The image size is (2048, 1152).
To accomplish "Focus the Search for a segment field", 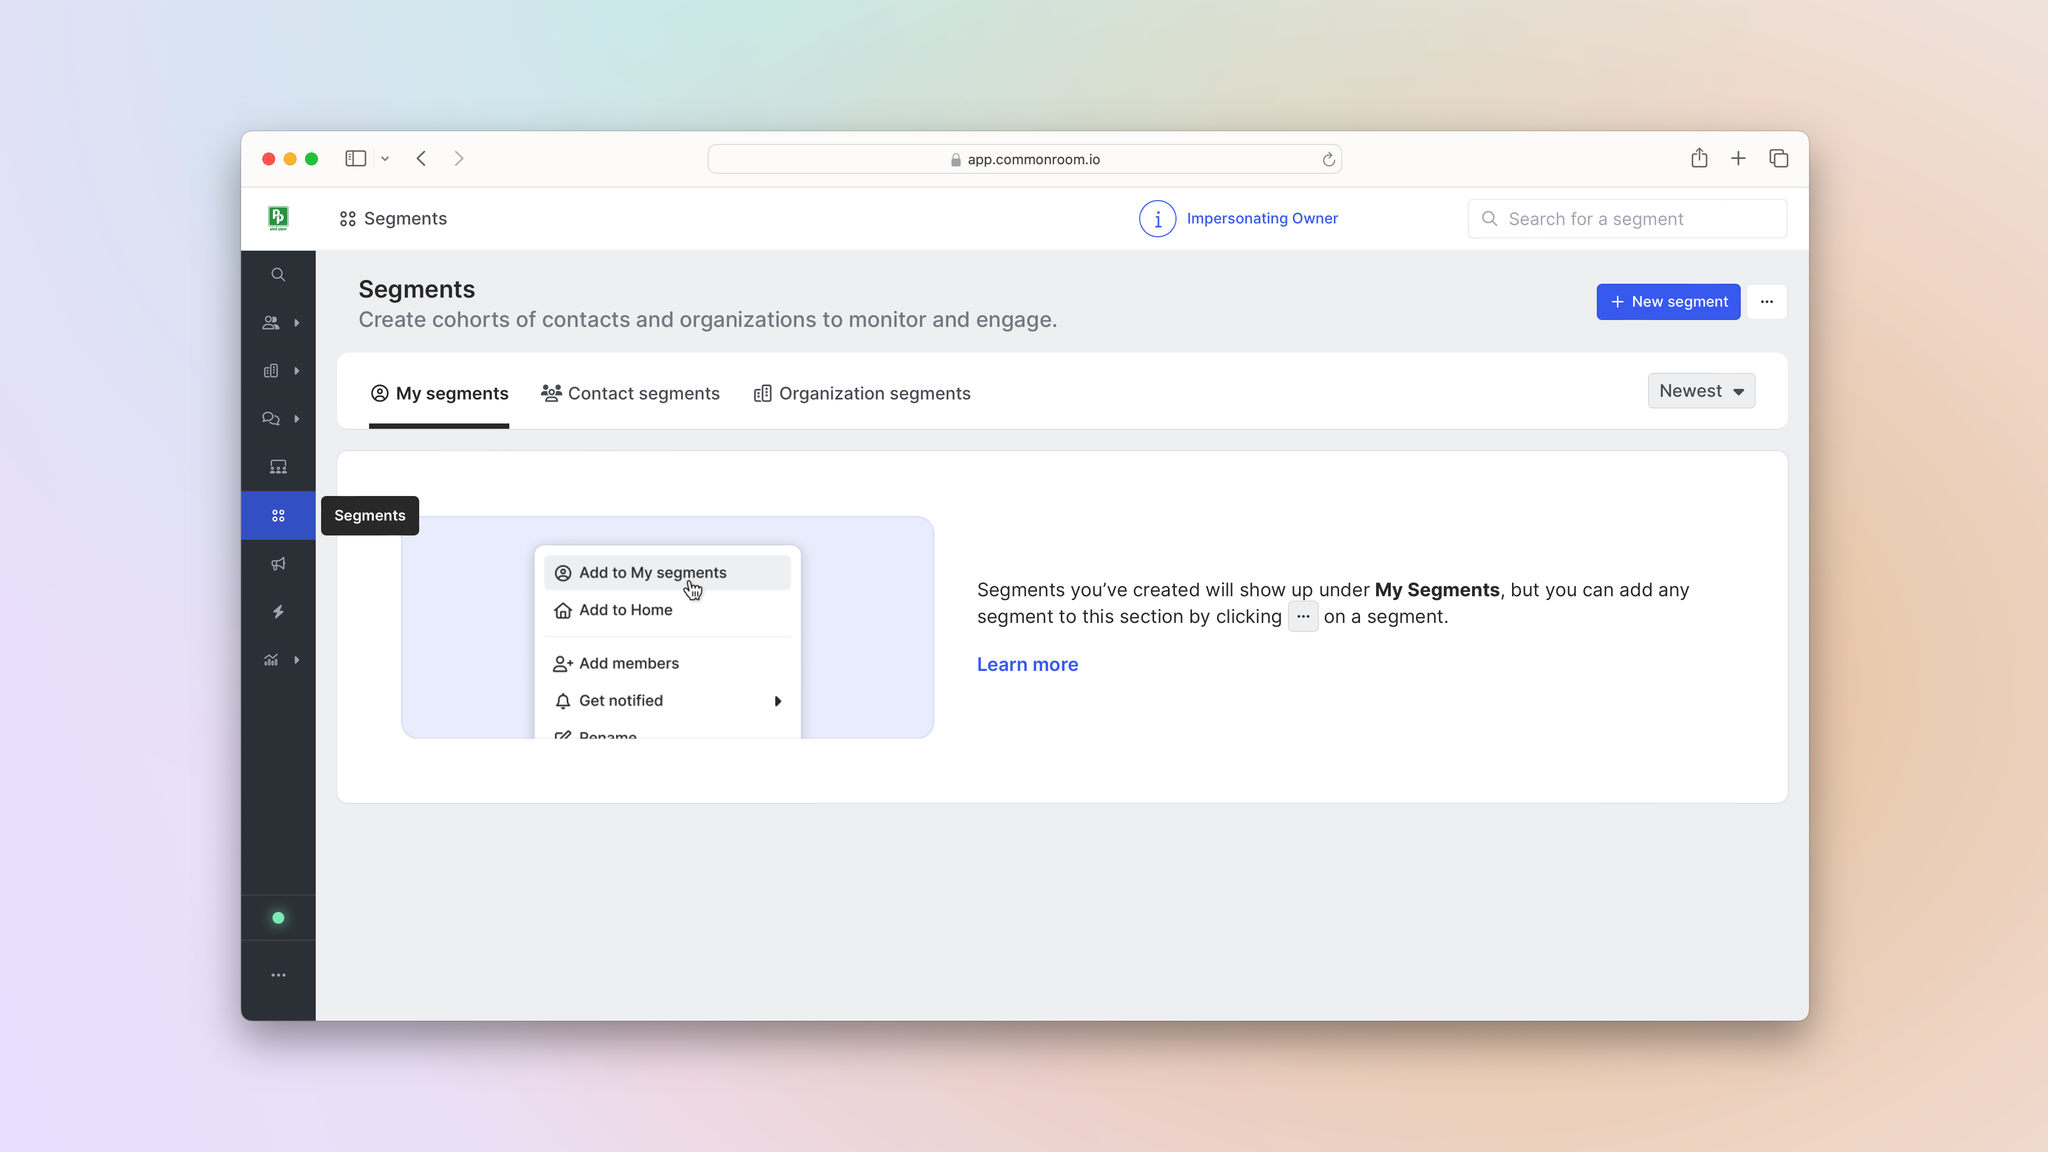I will (x=1627, y=219).
